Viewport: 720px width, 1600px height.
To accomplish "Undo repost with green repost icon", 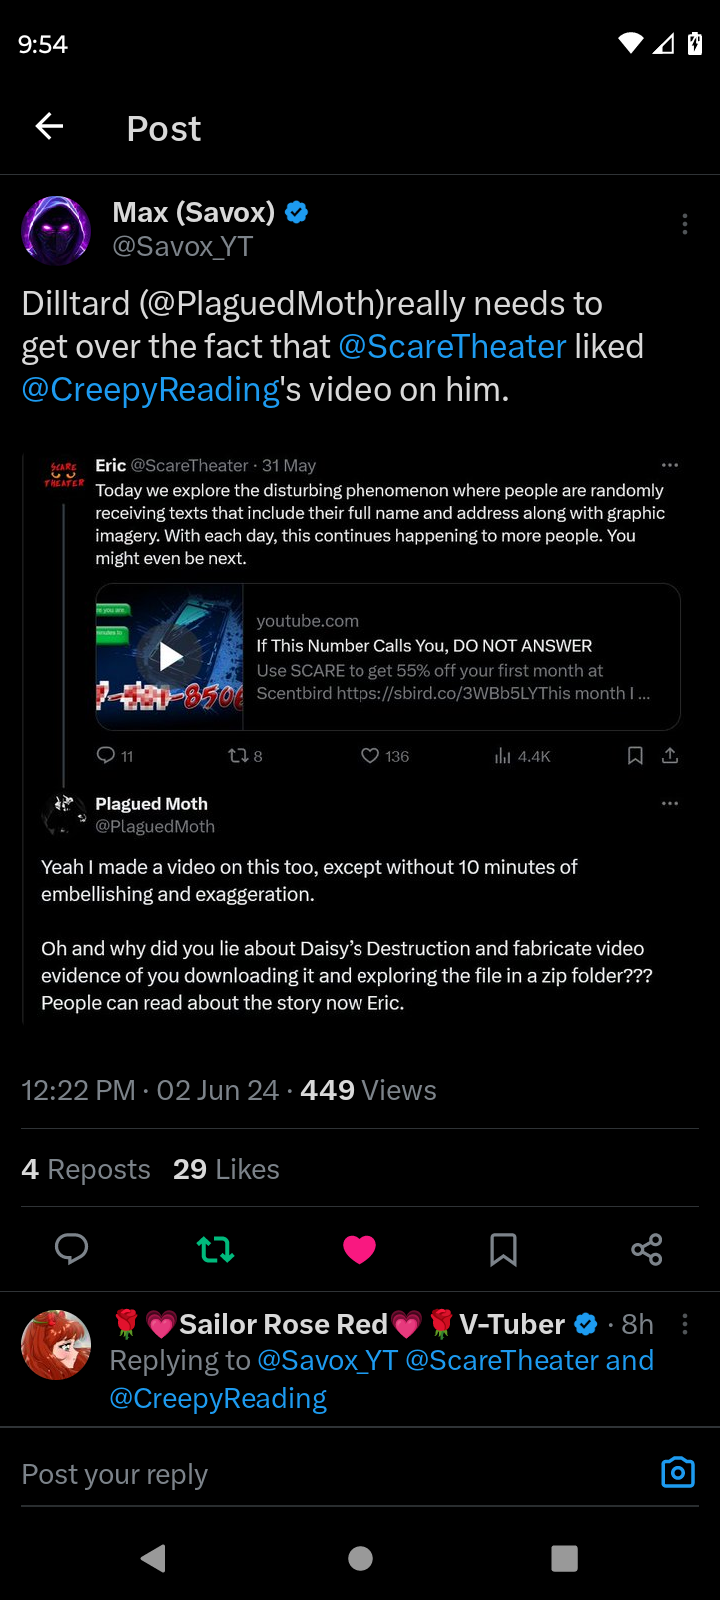I will click(215, 1249).
